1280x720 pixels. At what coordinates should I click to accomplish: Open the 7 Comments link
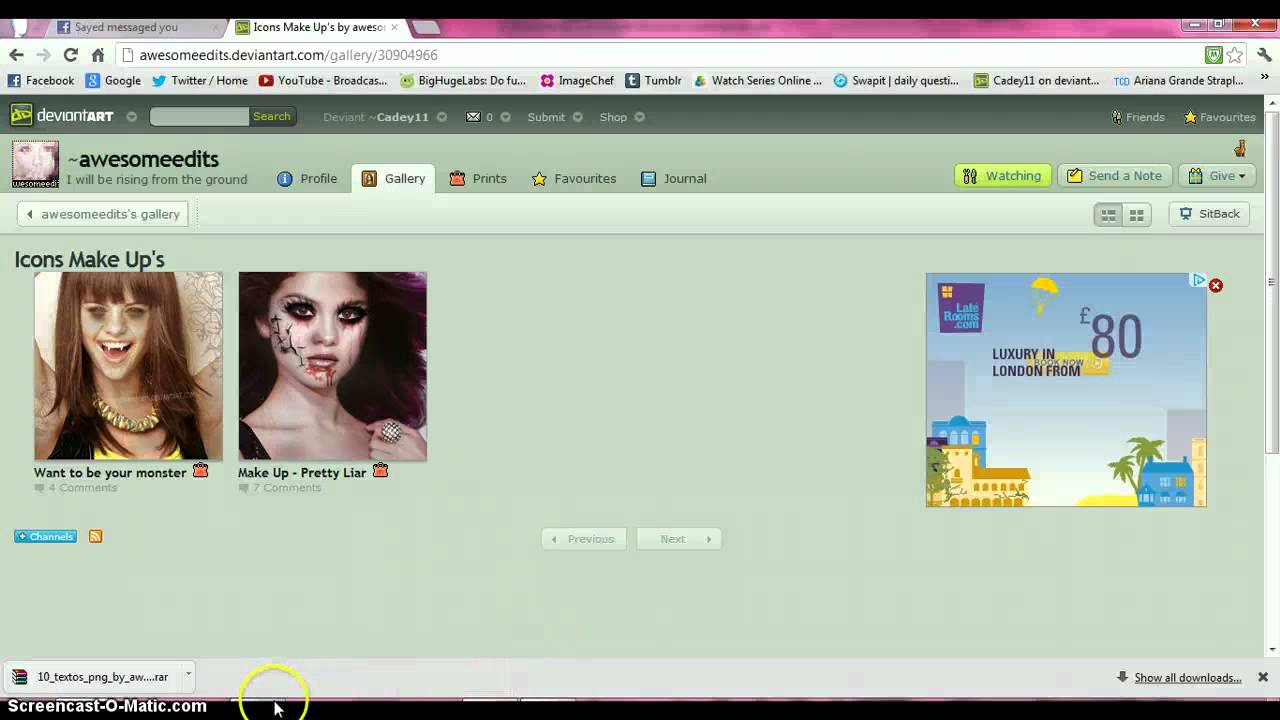pos(287,488)
